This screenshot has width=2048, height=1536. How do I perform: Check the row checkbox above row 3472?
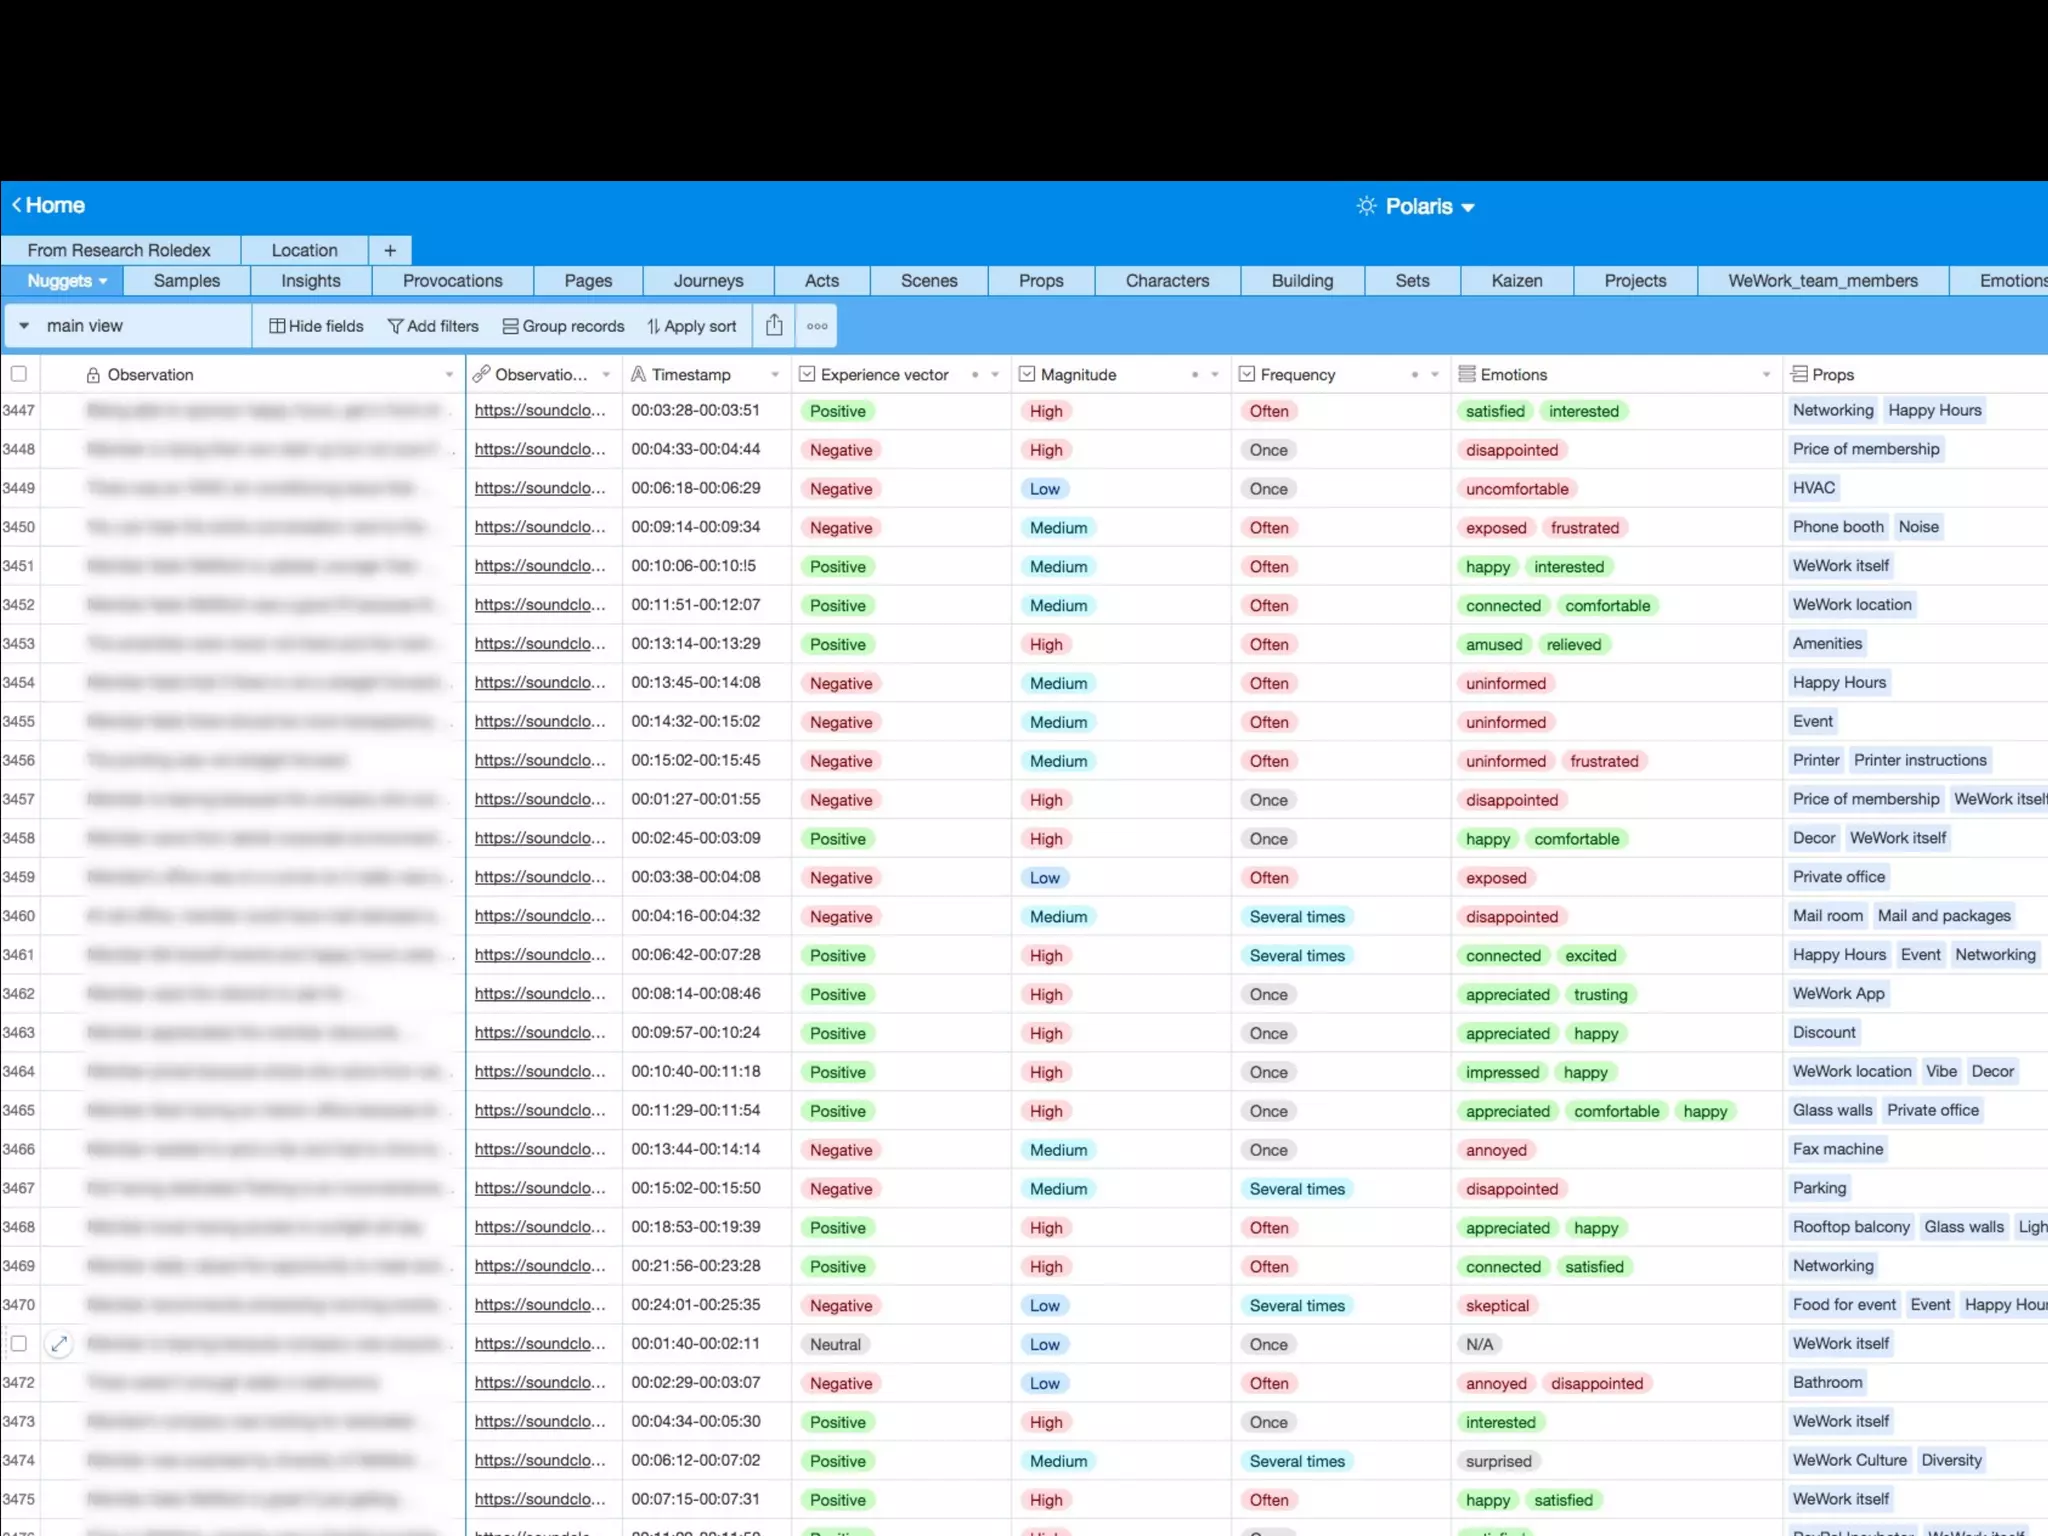tap(19, 1344)
